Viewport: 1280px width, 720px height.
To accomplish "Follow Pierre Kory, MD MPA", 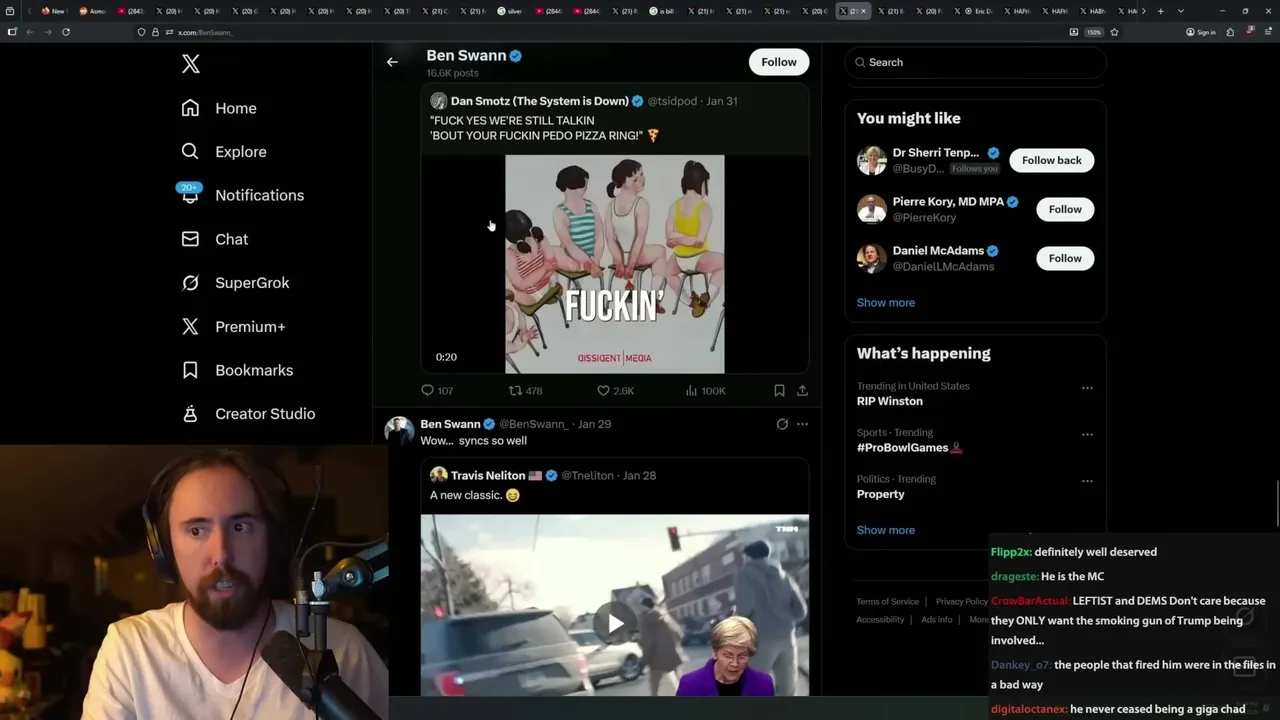I will [1065, 209].
